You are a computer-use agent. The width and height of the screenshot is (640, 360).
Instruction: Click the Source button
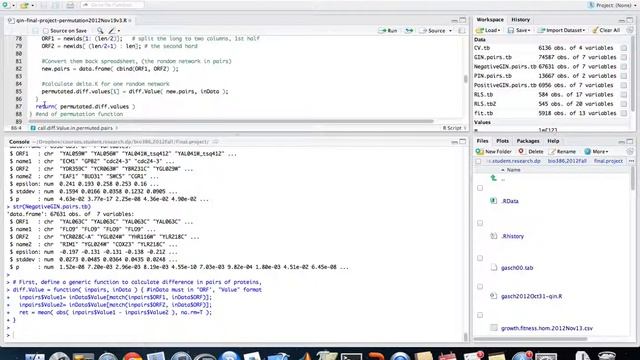tap(433, 31)
